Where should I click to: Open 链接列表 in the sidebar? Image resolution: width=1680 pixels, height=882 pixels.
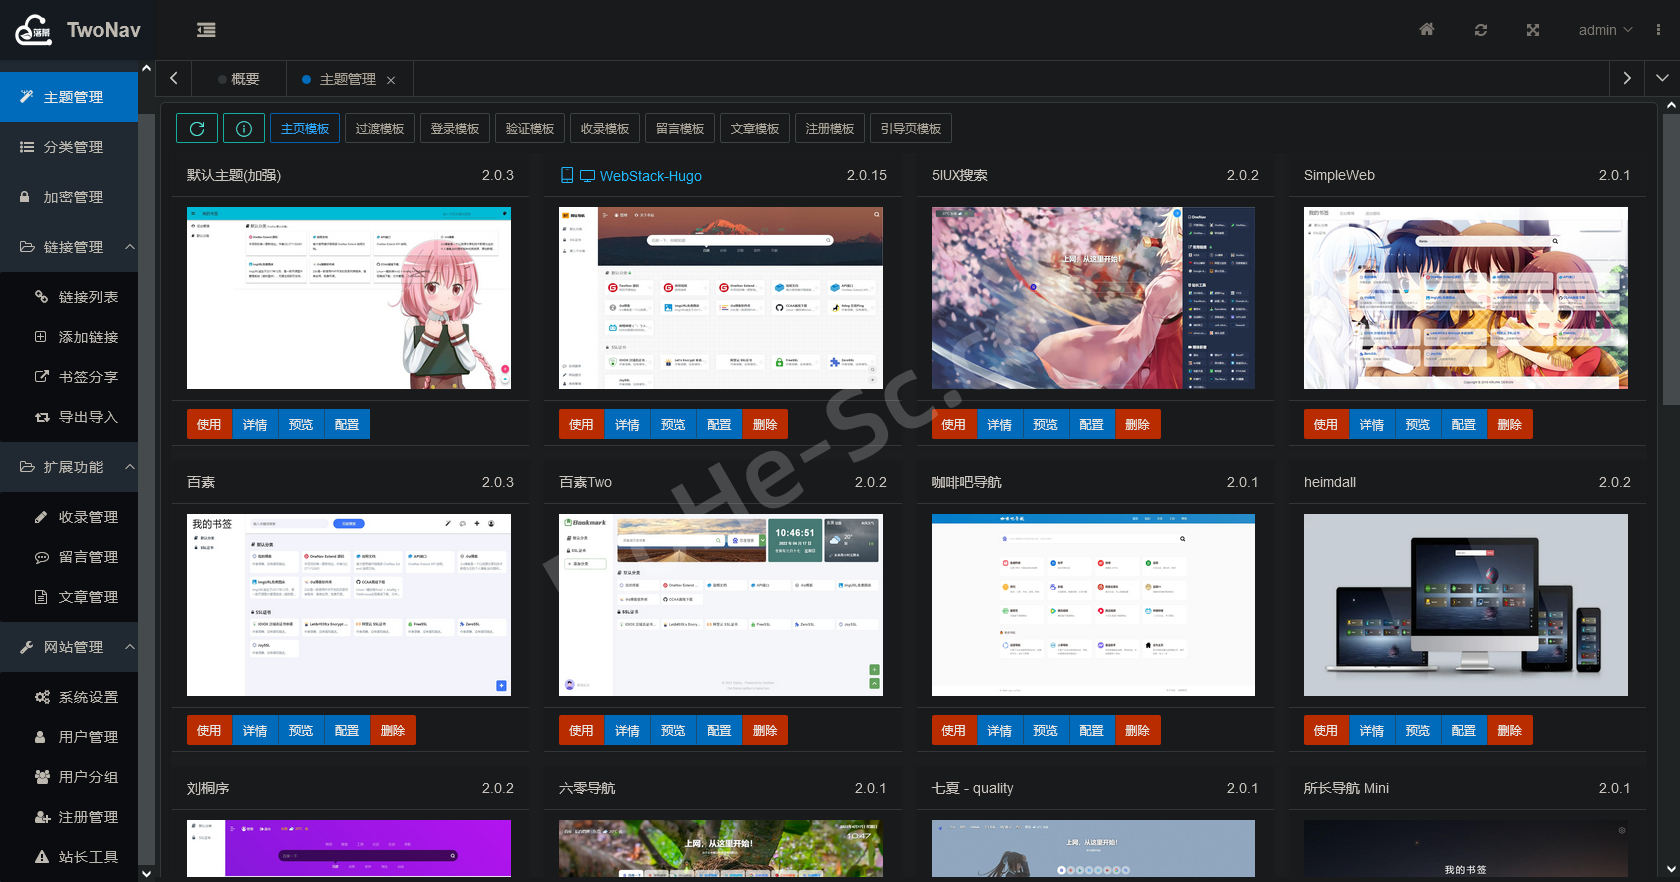click(x=69, y=297)
